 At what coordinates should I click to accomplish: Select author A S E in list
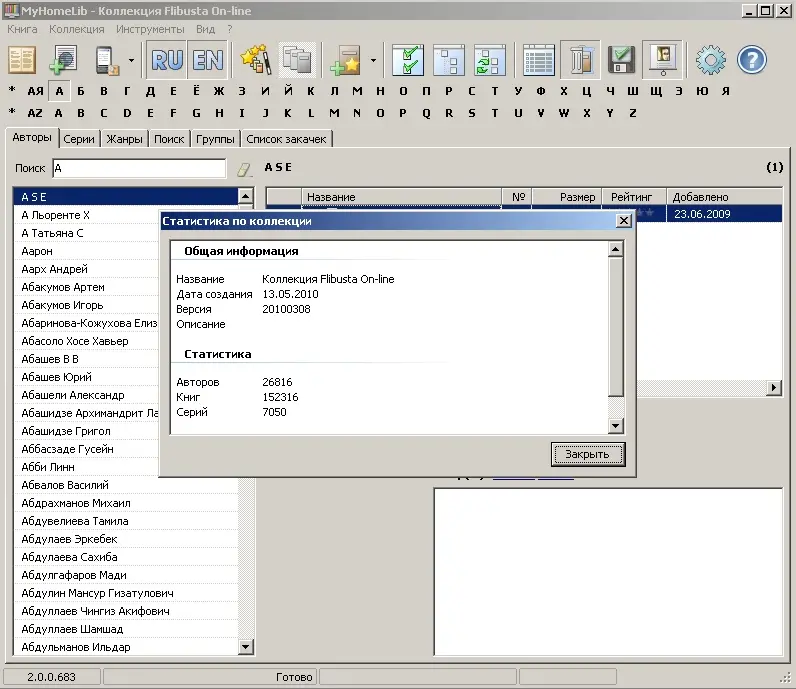pyautogui.click(x=126, y=197)
